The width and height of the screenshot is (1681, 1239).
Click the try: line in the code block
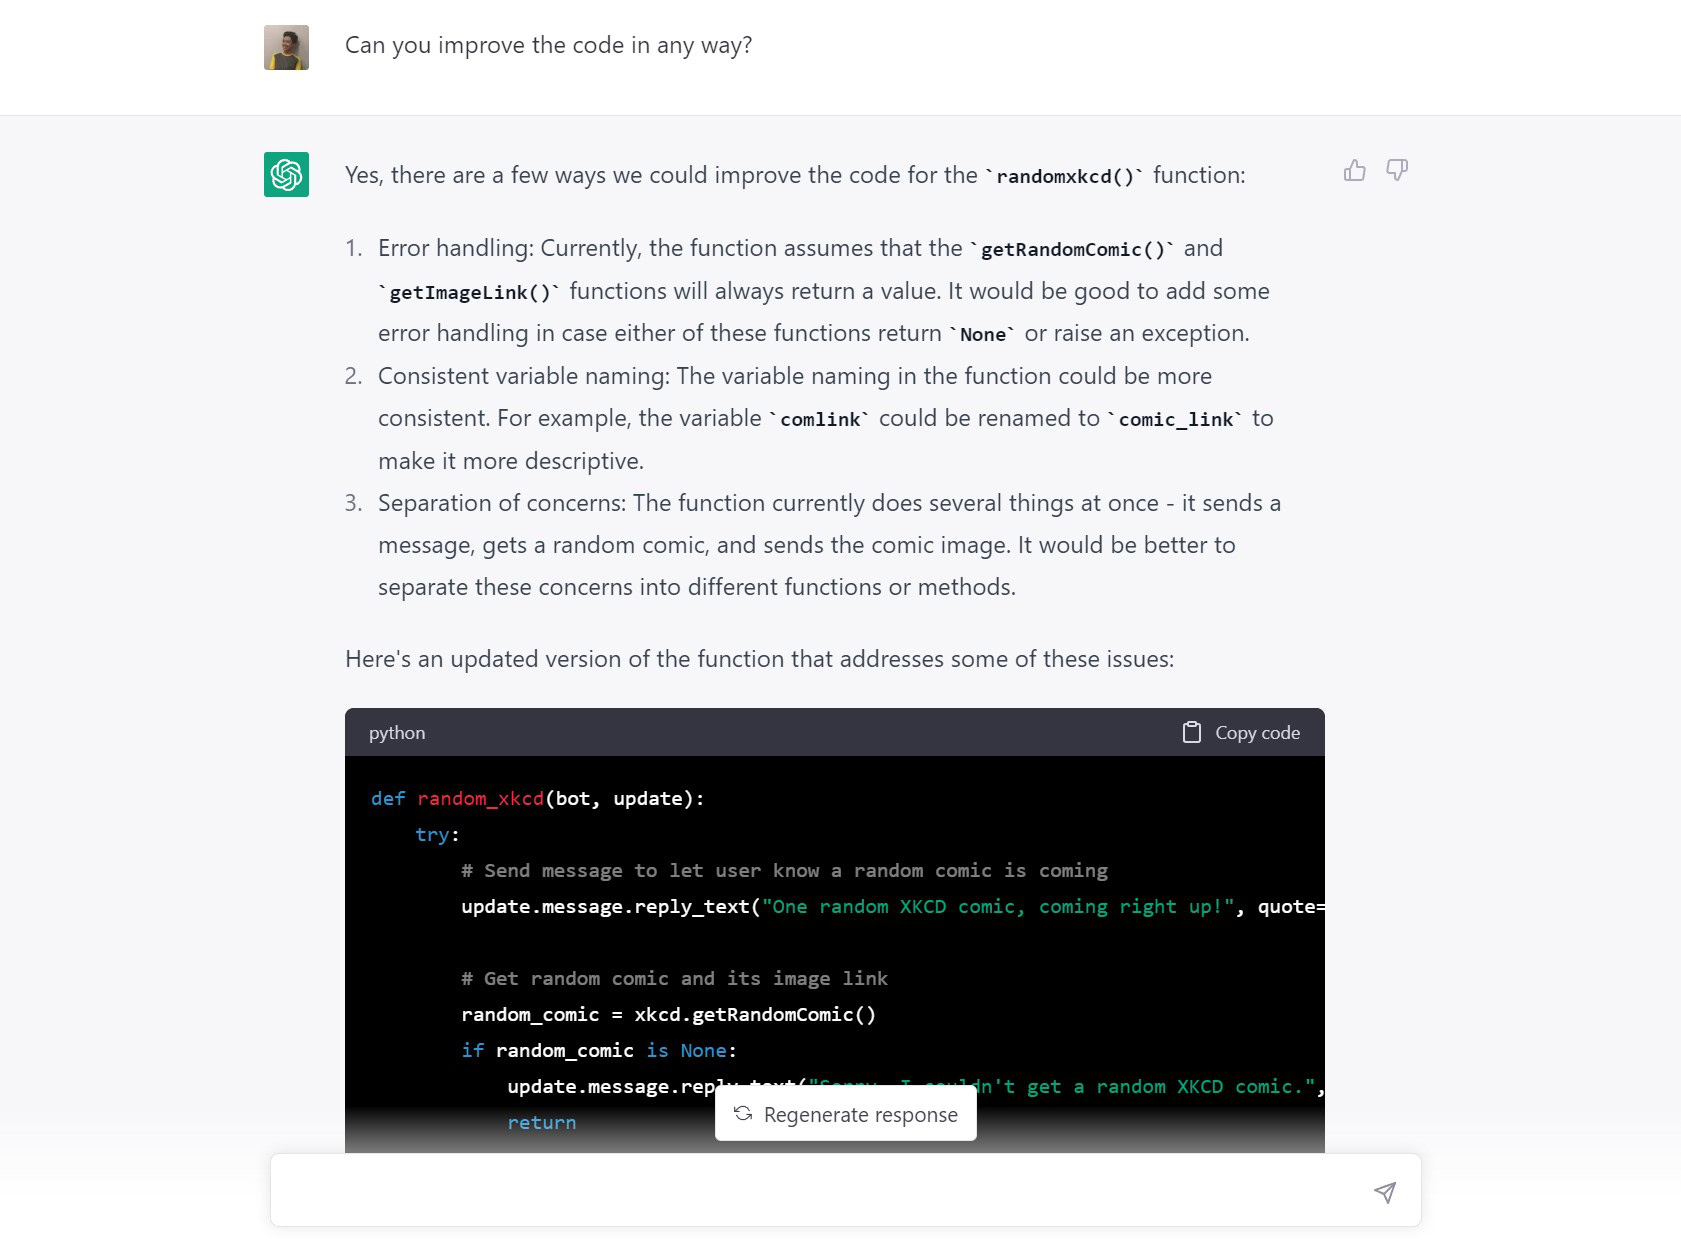pos(437,835)
